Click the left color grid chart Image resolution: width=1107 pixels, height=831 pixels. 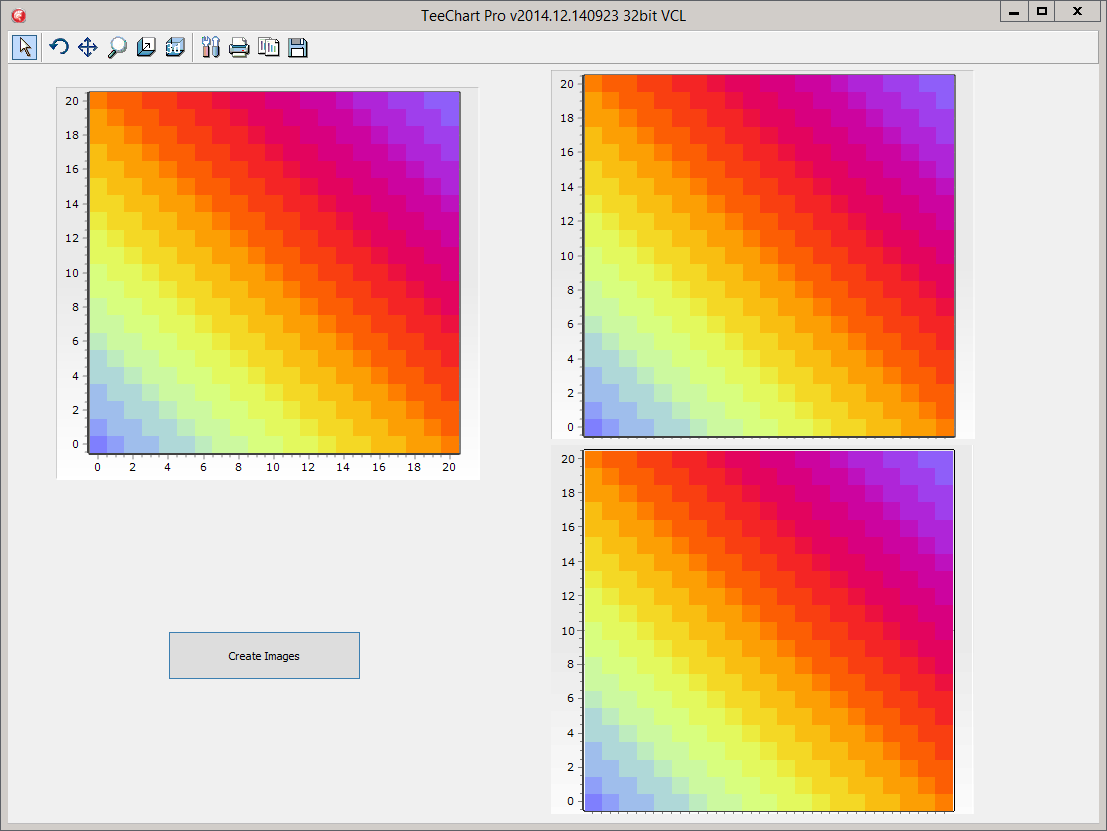268,283
